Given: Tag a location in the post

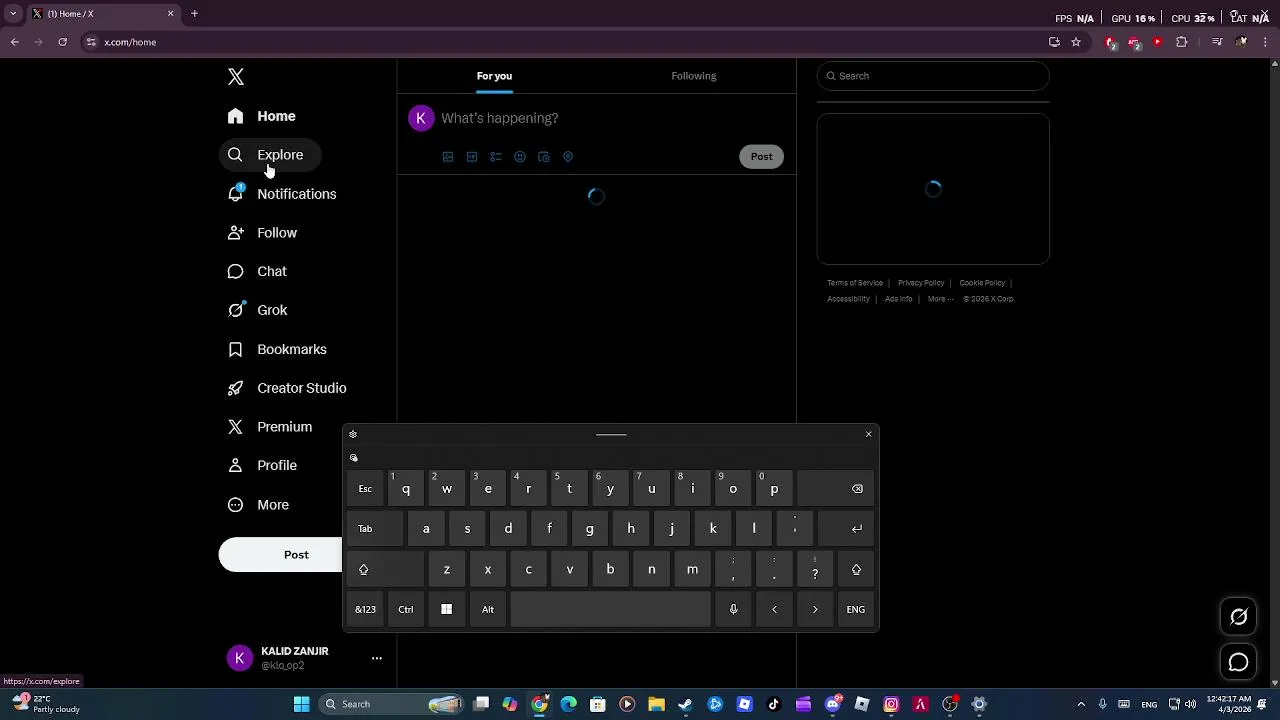Looking at the screenshot, I should [x=568, y=157].
